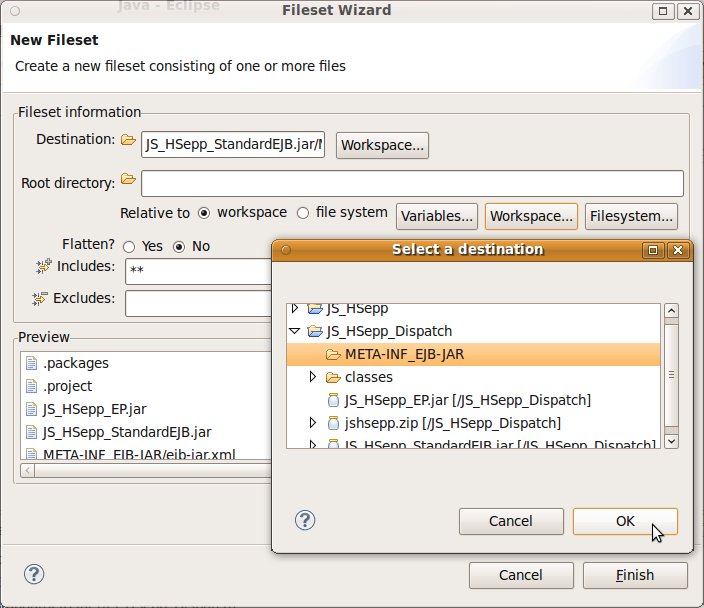Select .packages in the Preview list
Screen dimensions: 704x608
(76, 363)
